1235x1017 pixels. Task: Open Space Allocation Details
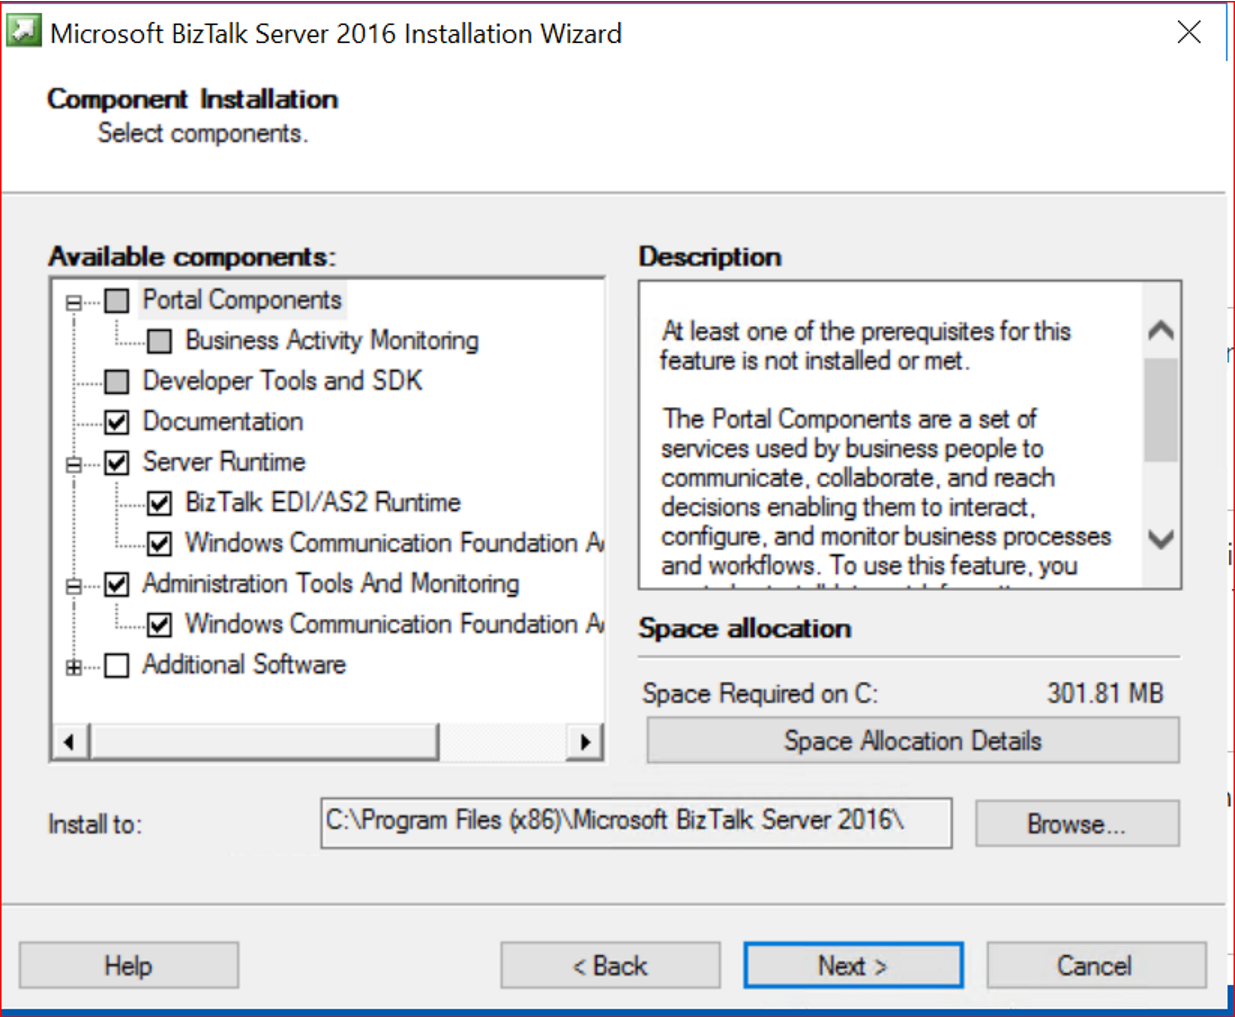912,741
